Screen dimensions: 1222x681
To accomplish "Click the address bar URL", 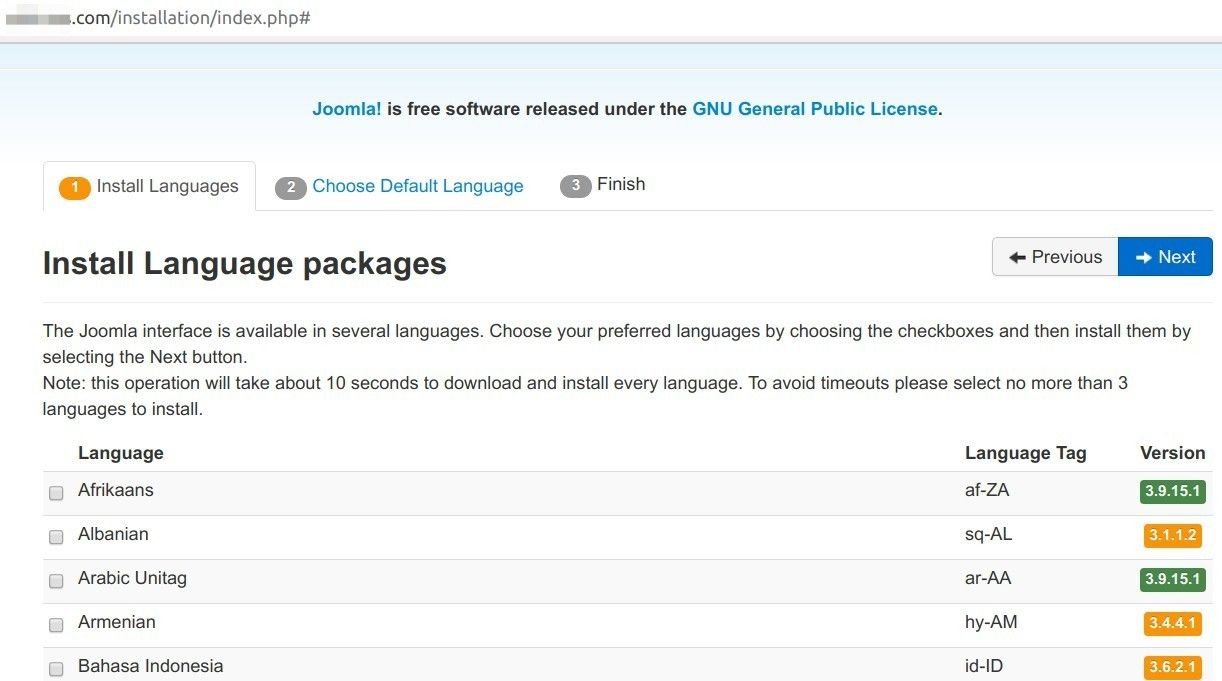I will (x=160, y=18).
